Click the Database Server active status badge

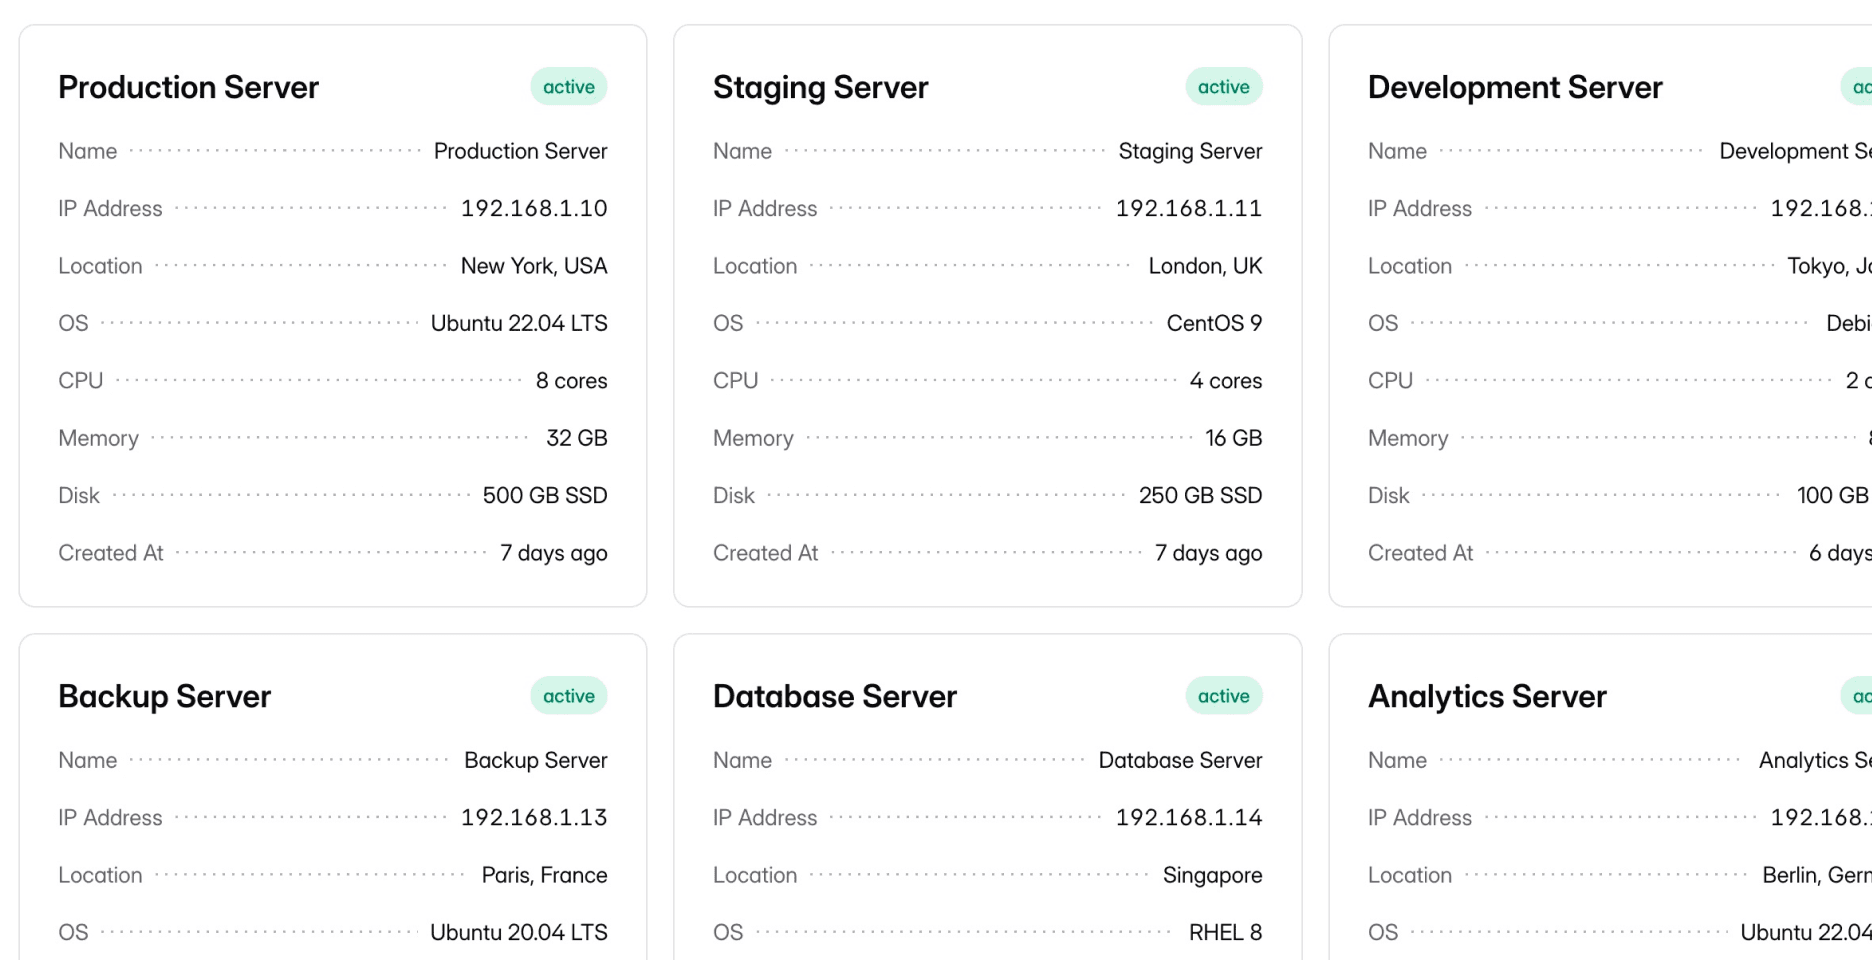click(x=1223, y=696)
